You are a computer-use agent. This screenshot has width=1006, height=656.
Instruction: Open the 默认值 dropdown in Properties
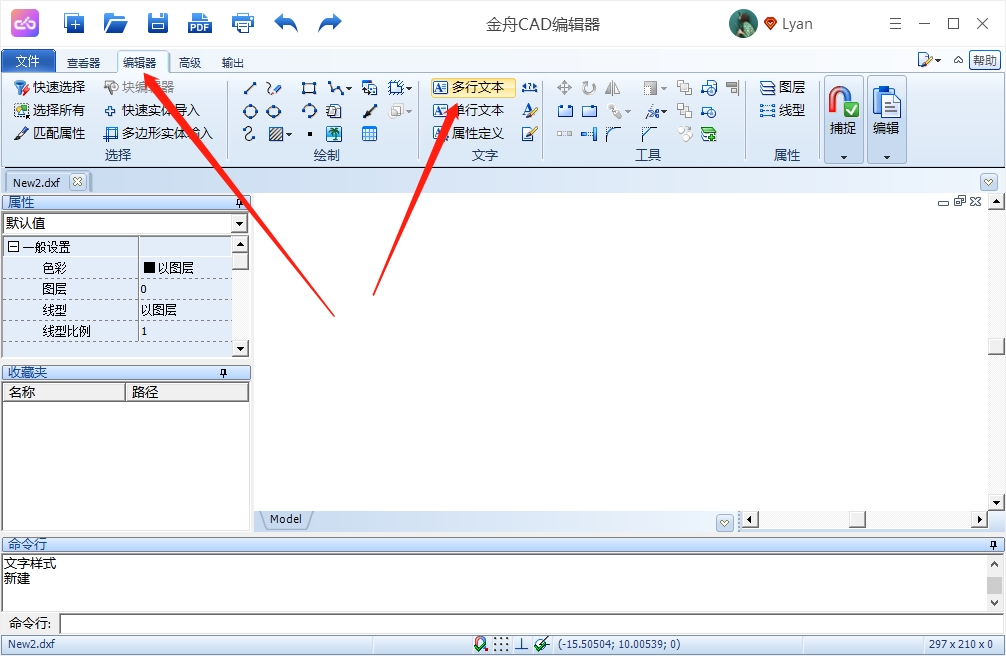(239, 223)
